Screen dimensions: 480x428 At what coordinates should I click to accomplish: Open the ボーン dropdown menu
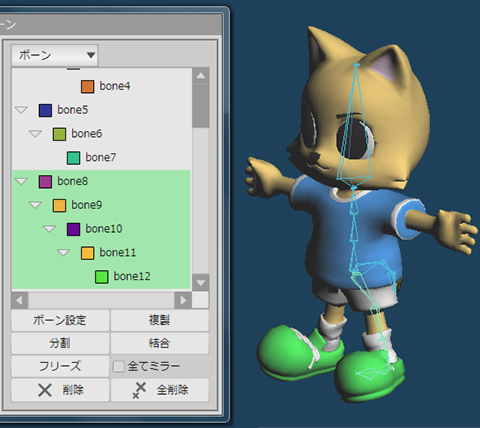pyautogui.click(x=55, y=55)
